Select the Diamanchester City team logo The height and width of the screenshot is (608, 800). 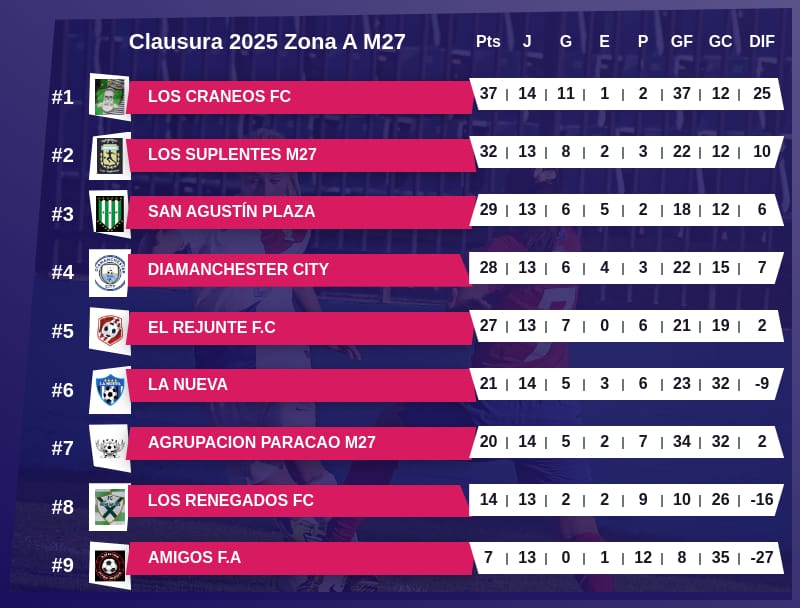pyautogui.click(x=110, y=272)
